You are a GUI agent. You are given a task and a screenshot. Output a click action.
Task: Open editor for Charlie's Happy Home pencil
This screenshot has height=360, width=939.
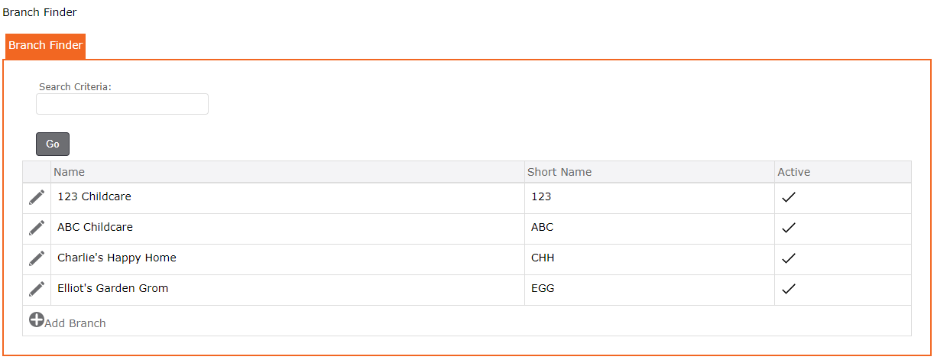(x=37, y=258)
